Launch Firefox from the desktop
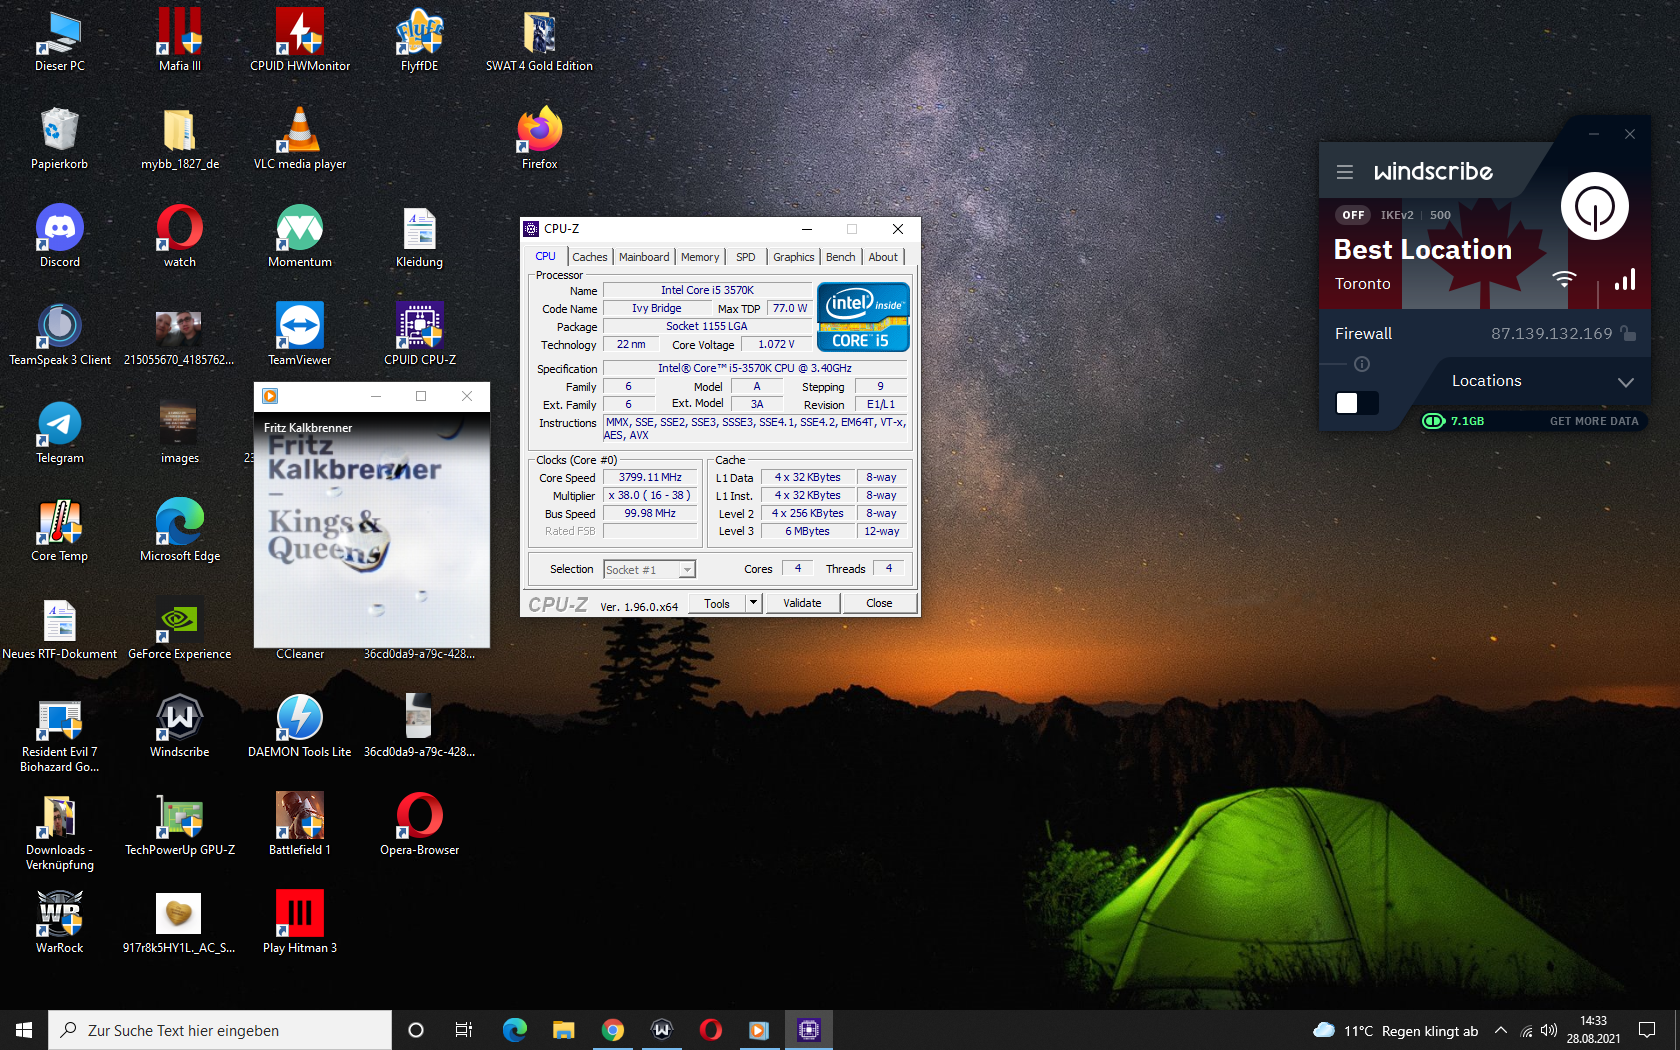 pos(539,139)
